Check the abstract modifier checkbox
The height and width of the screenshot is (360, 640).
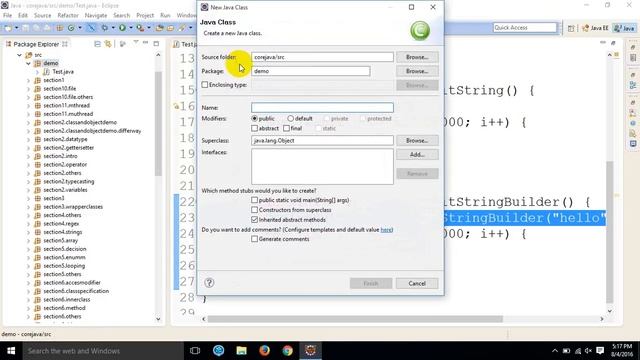pyautogui.click(x=255, y=128)
